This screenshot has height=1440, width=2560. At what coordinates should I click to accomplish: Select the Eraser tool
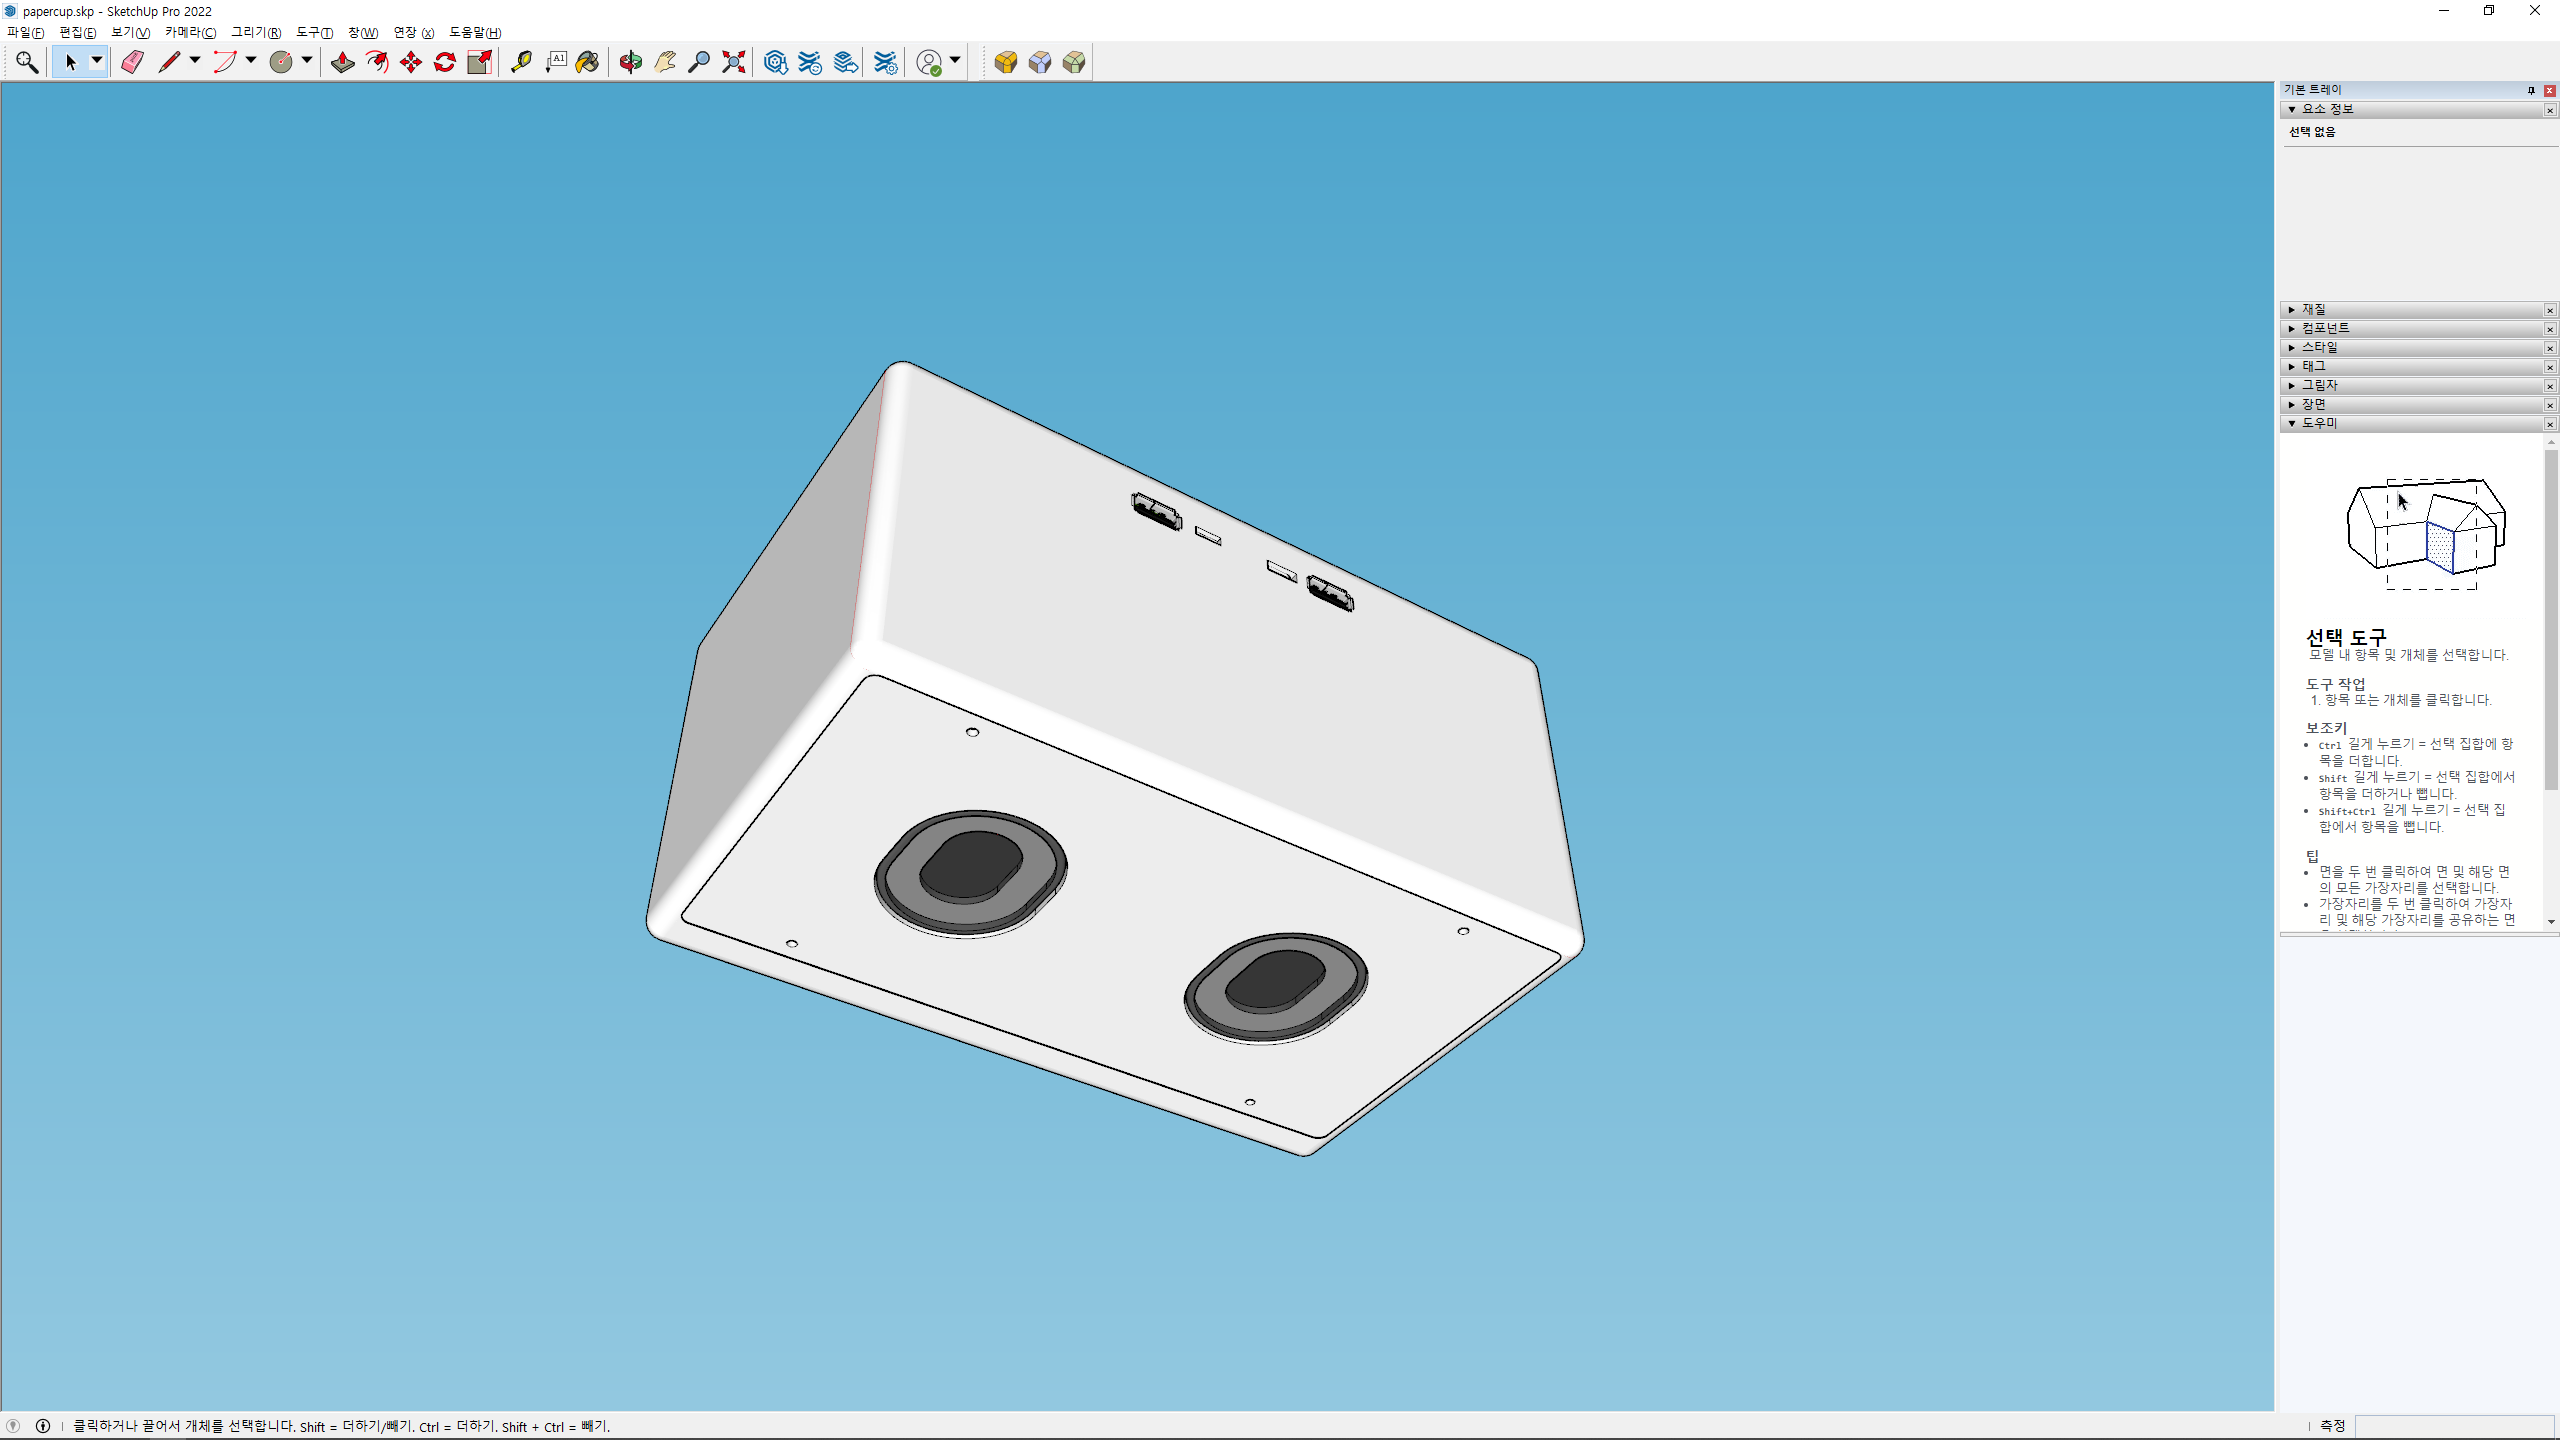(132, 62)
